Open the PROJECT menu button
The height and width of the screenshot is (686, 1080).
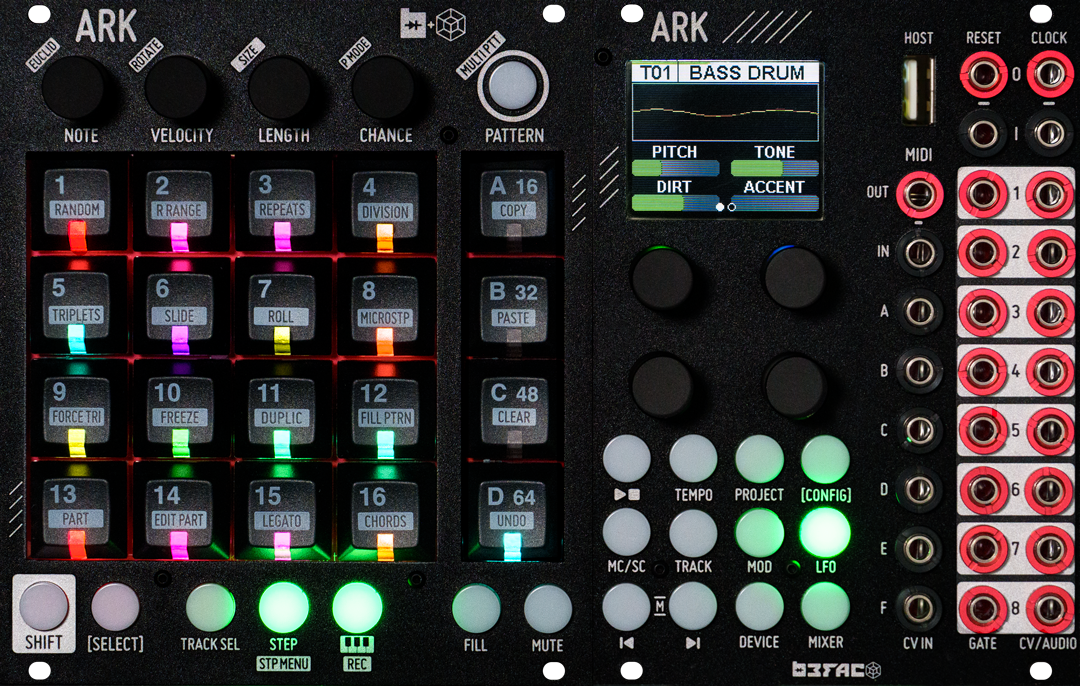pyautogui.click(x=759, y=459)
